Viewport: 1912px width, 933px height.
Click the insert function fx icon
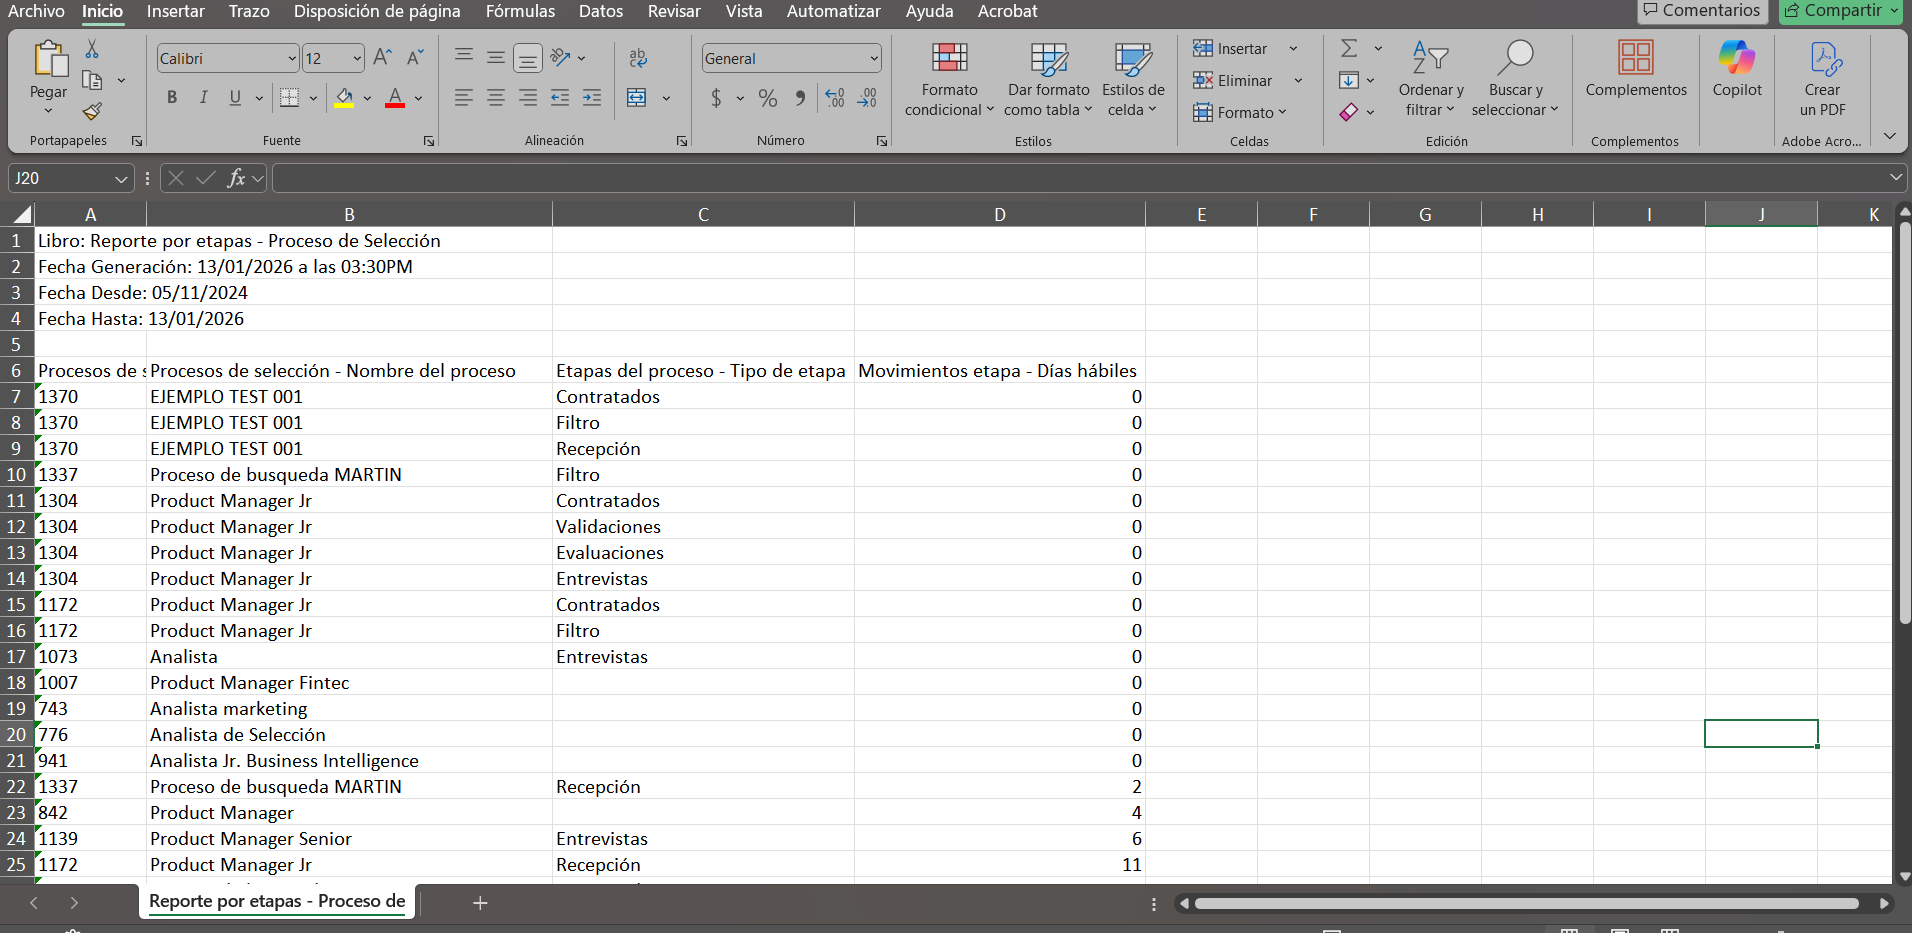tap(236, 178)
